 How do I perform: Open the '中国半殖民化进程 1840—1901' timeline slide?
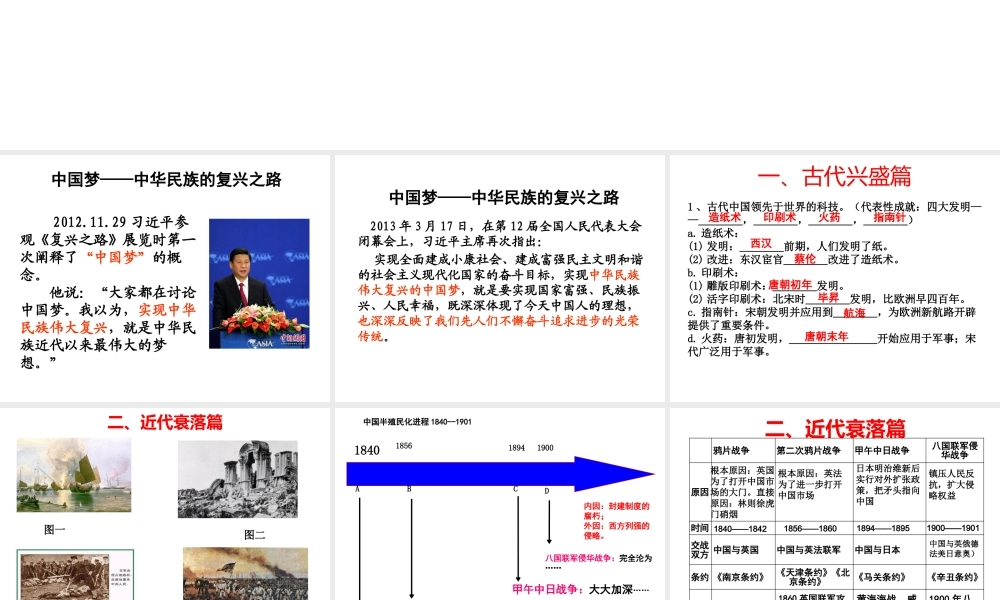point(499,504)
